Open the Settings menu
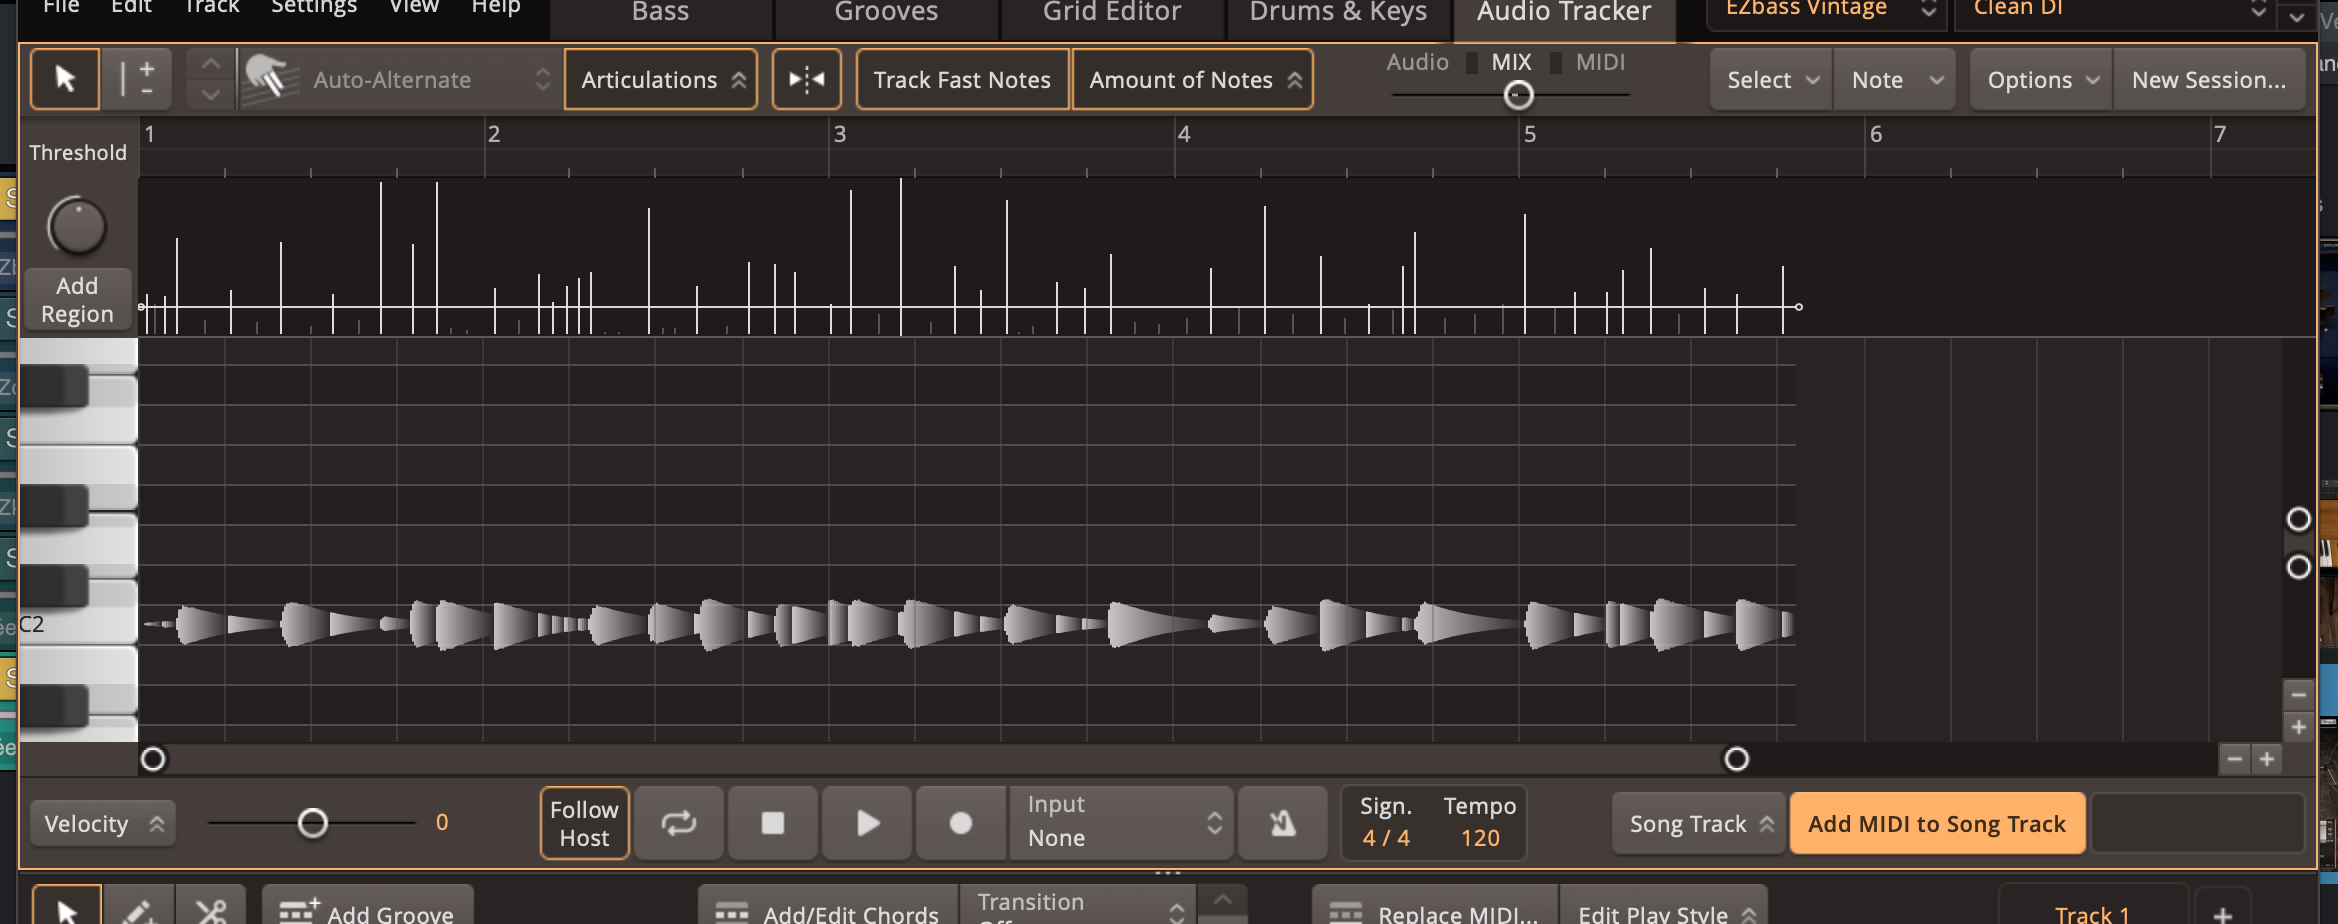 pos(313,8)
